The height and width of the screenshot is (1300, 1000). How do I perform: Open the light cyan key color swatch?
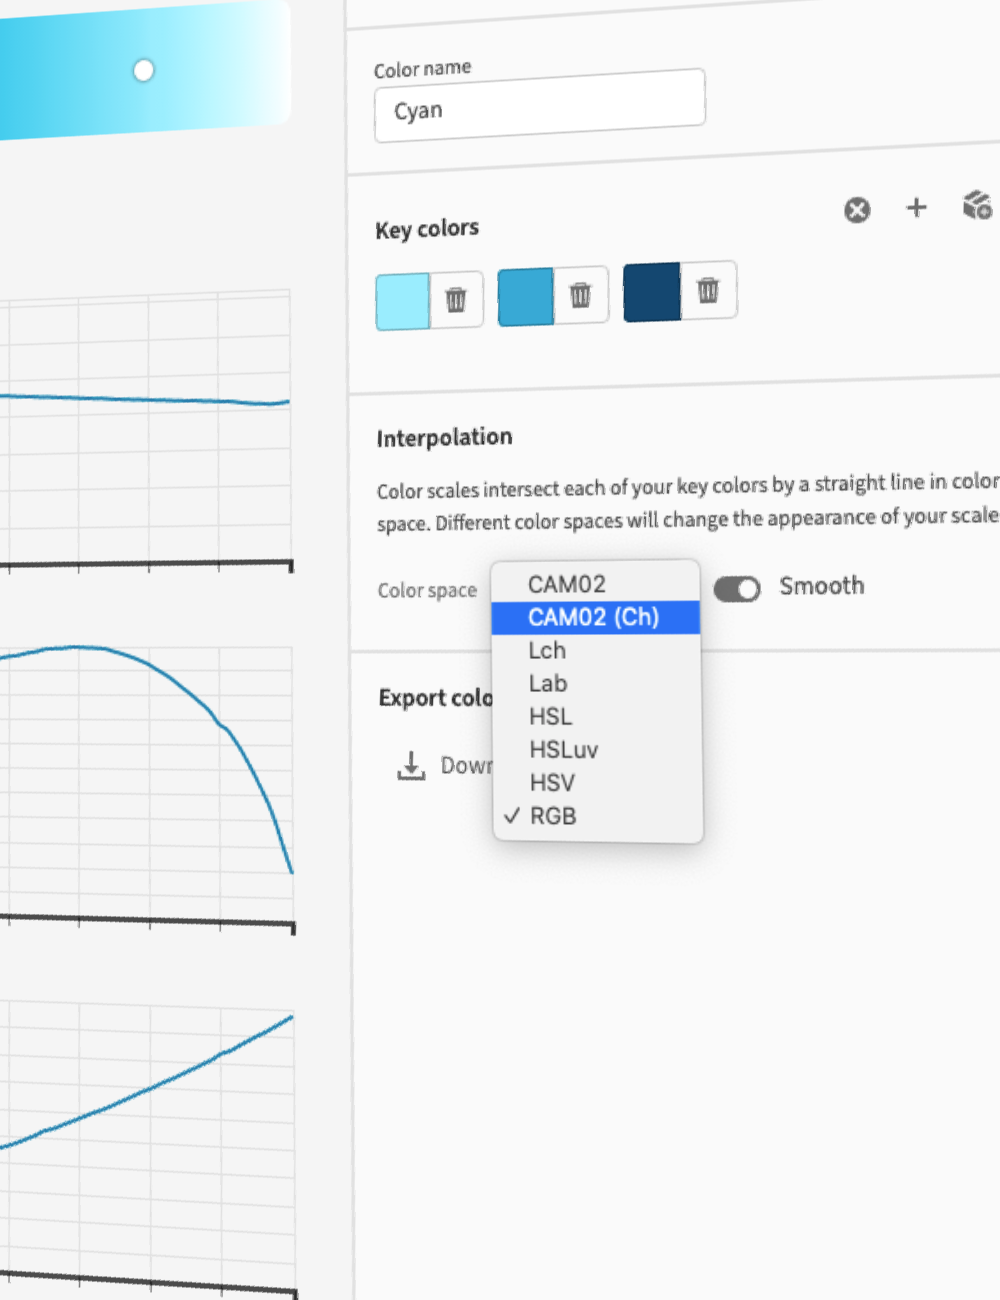402,301
